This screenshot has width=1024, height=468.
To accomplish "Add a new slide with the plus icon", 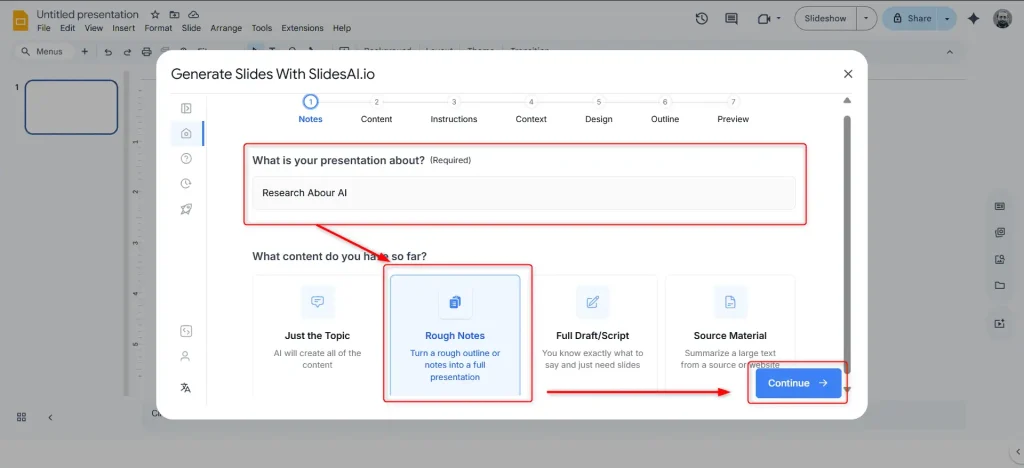I will [x=84, y=52].
